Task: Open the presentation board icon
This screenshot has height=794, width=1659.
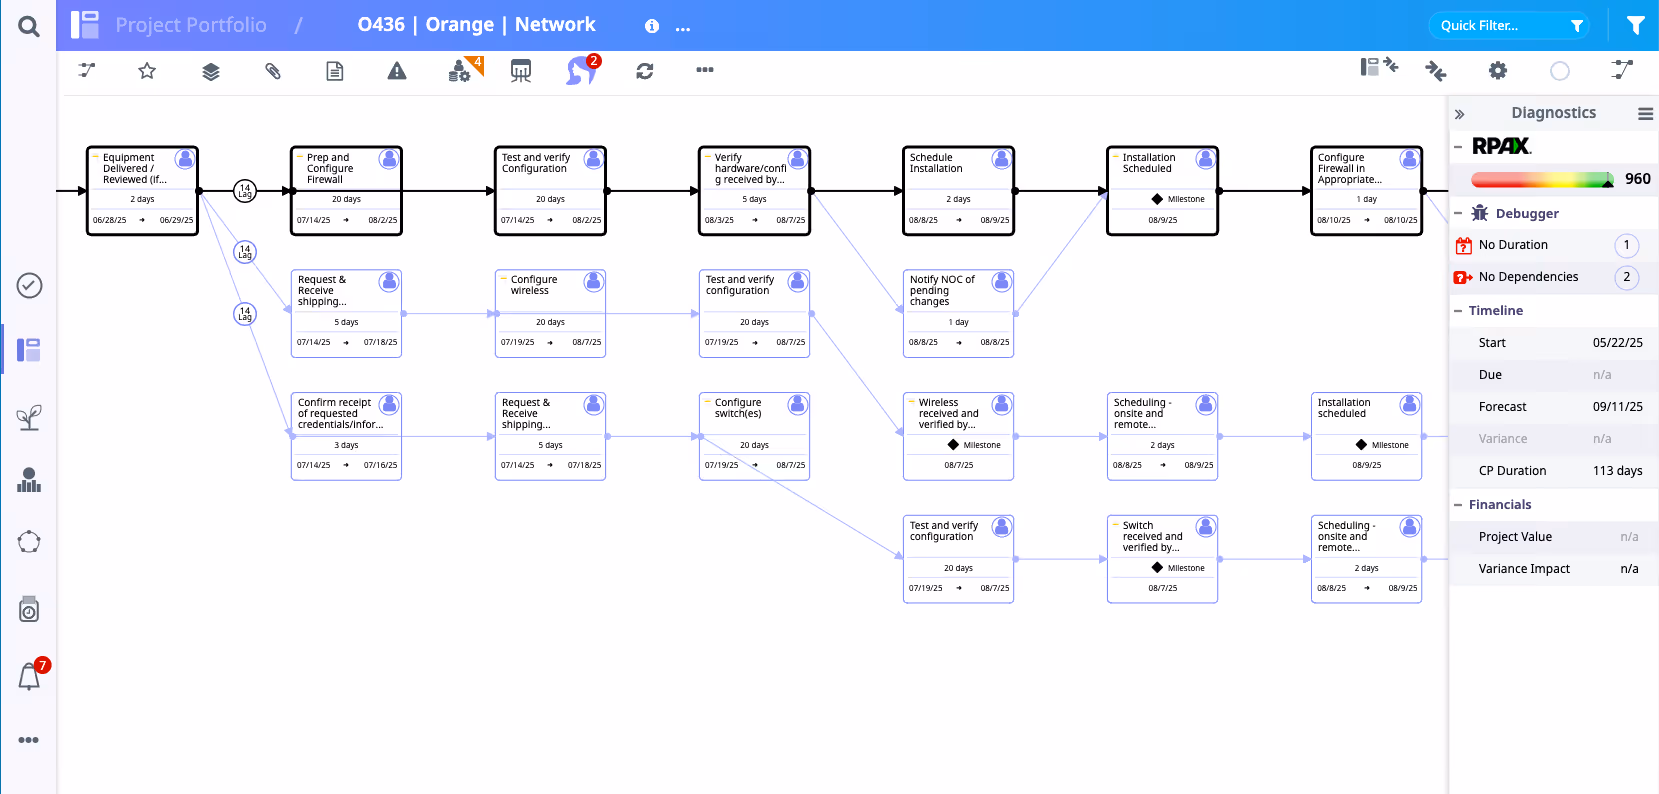Action: pos(521,71)
